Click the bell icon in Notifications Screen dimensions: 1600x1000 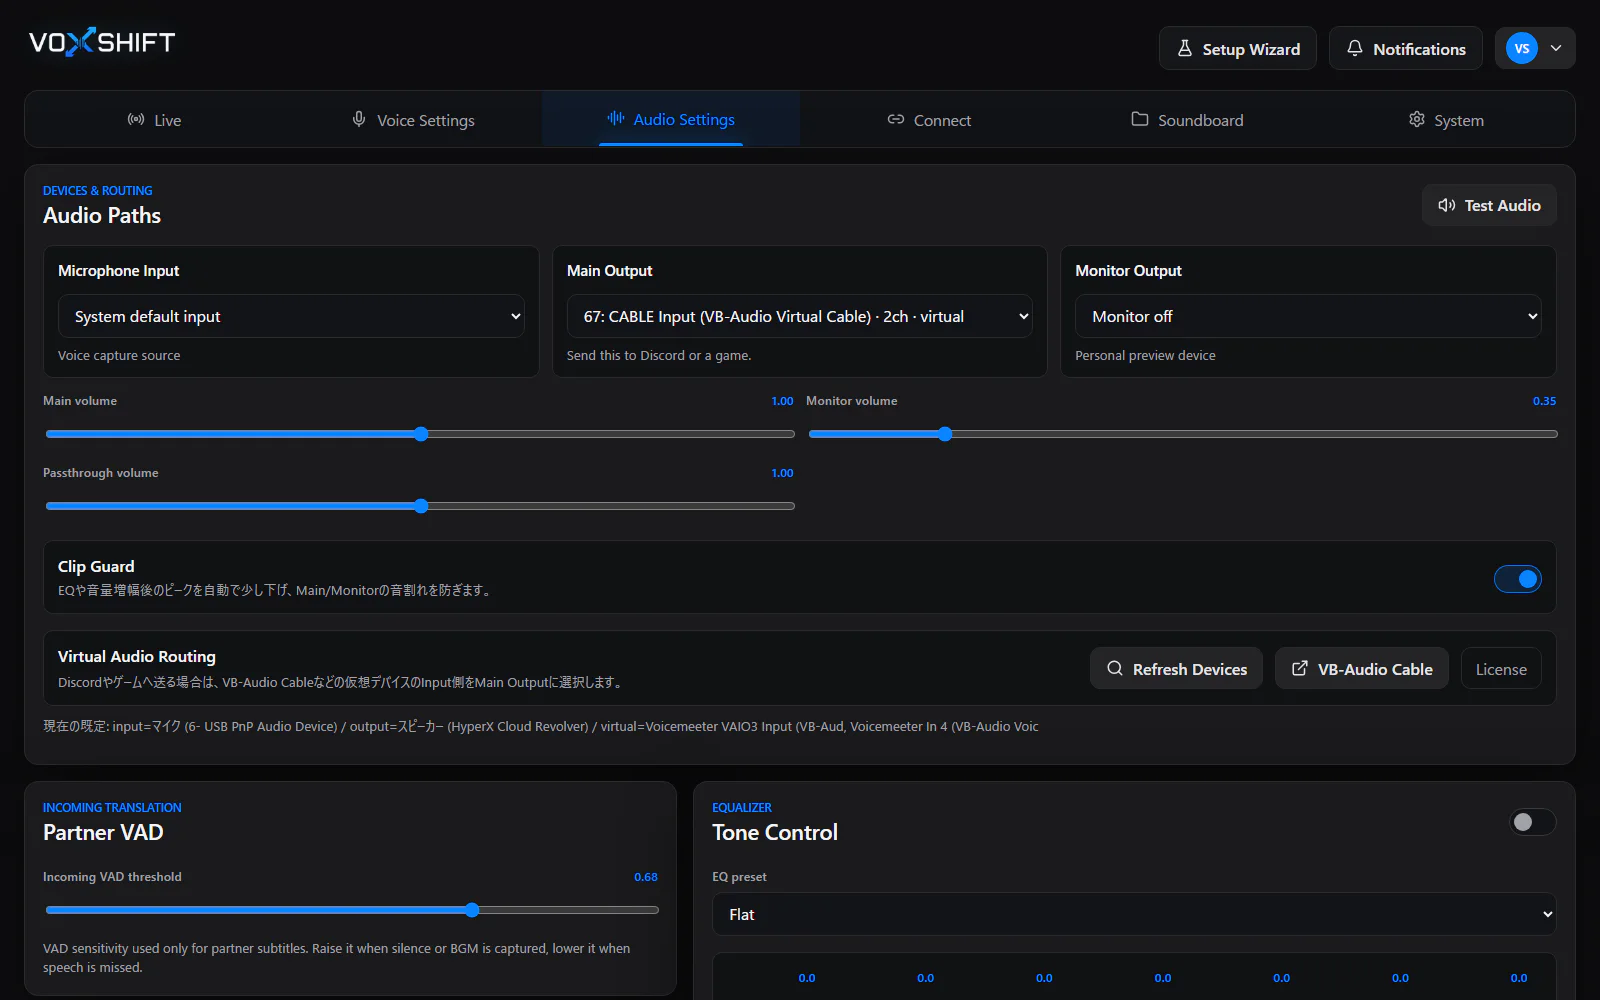[x=1355, y=48]
